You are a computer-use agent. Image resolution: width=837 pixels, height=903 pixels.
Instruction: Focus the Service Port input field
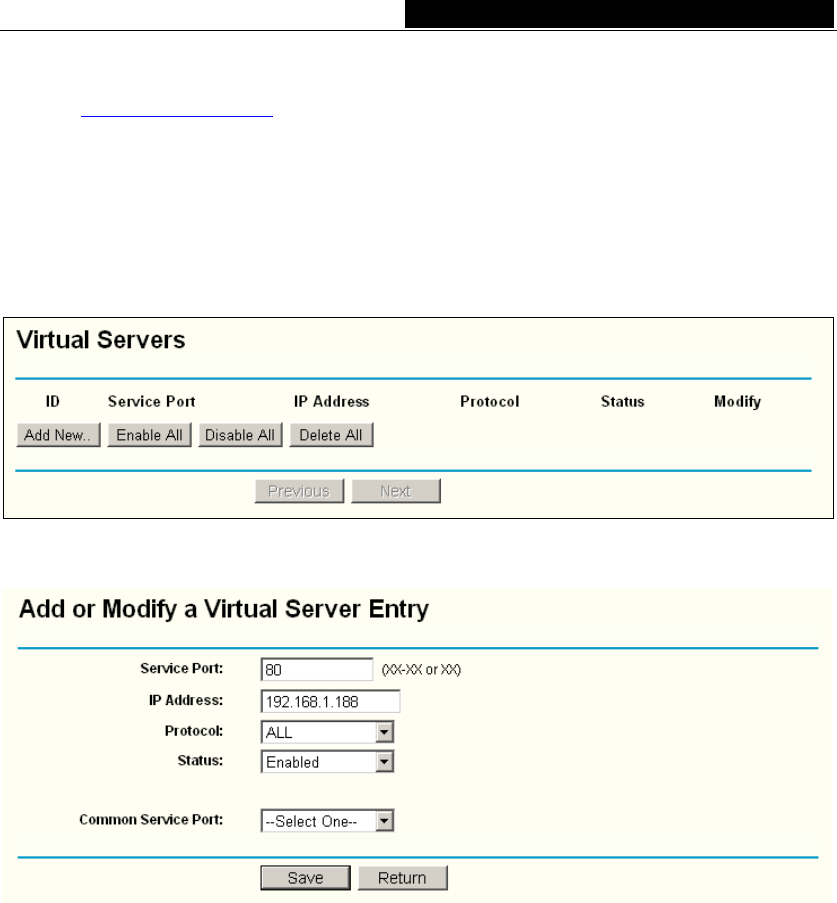317,670
